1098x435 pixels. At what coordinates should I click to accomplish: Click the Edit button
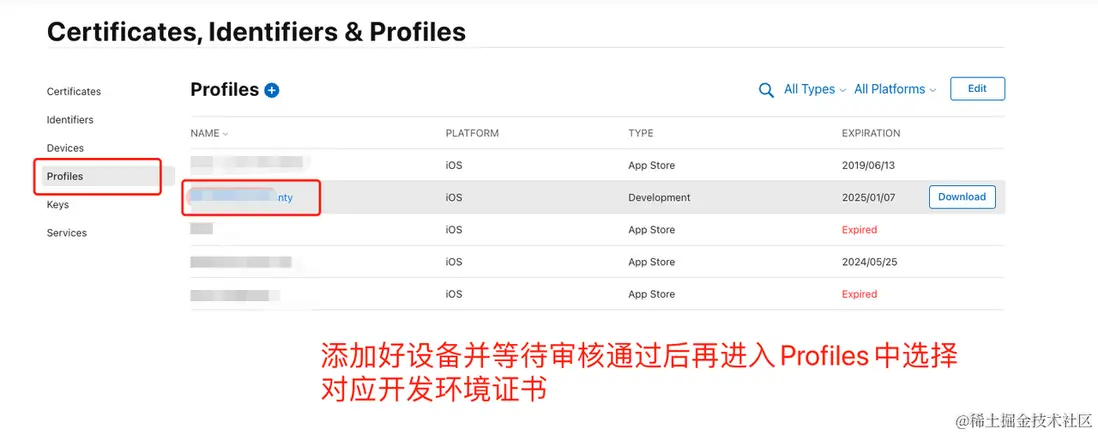(x=977, y=89)
